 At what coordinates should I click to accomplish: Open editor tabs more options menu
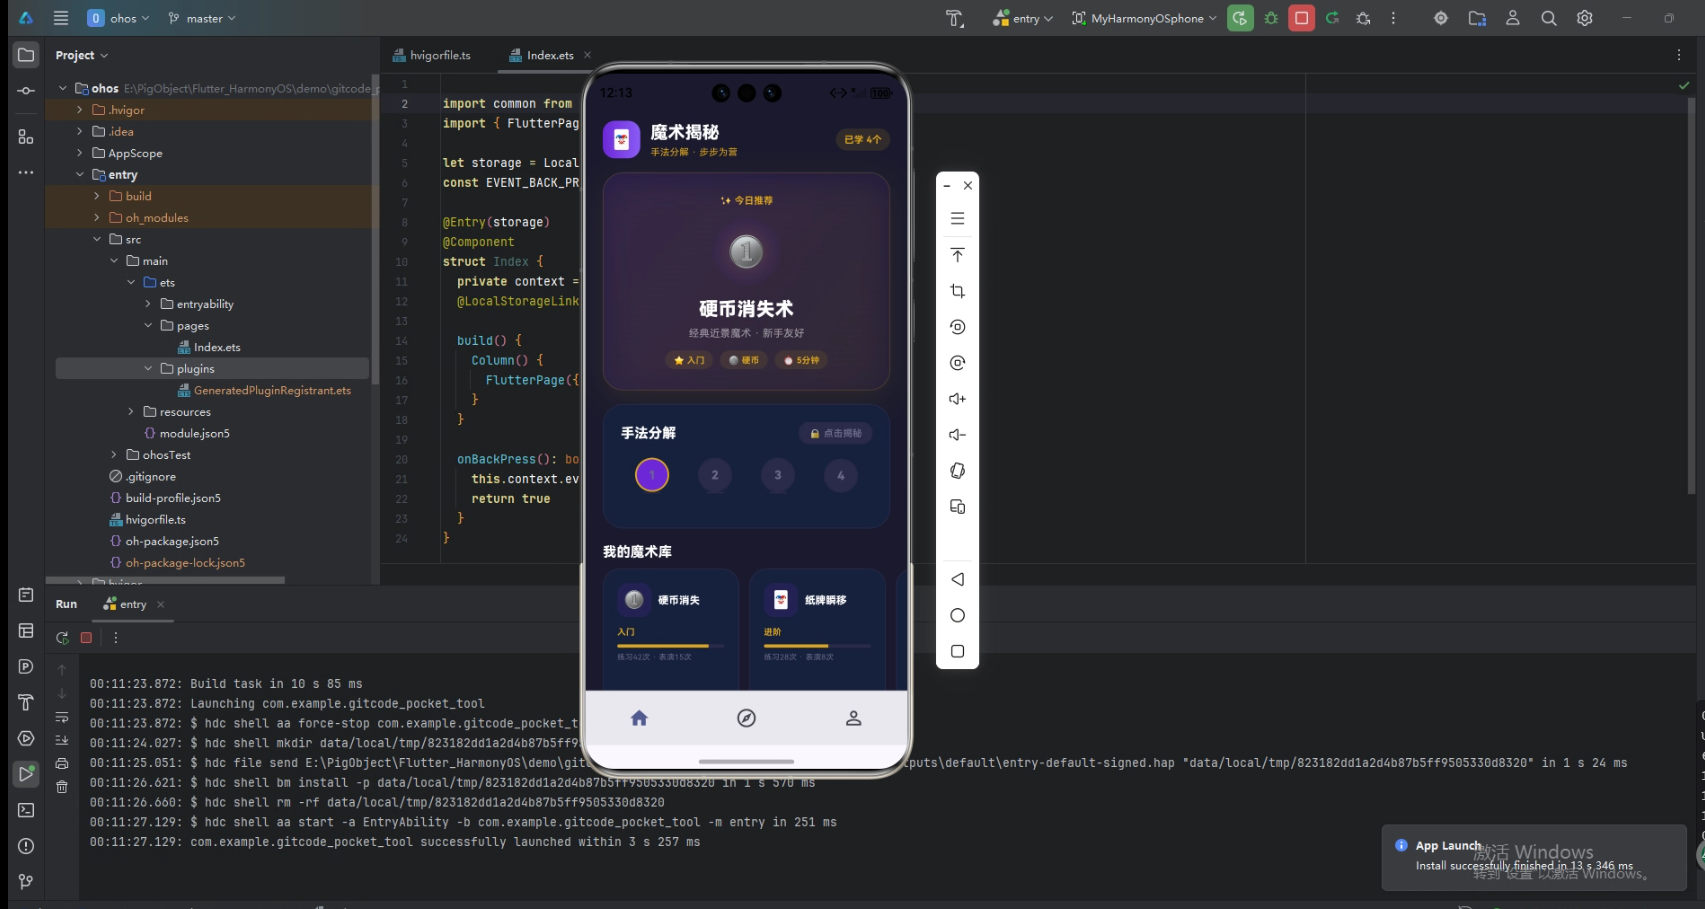click(x=1679, y=55)
